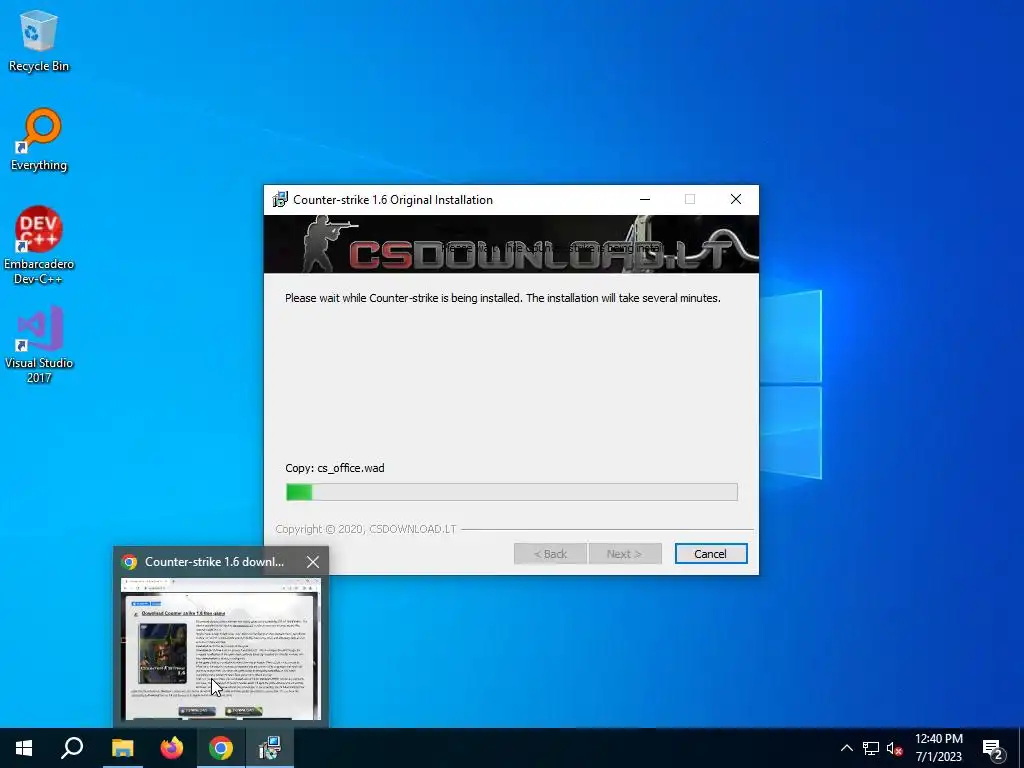Image resolution: width=1024 pixels, height=768 pixels.
Task: Close the Counter-strike installer window
Action: point(736,200)
